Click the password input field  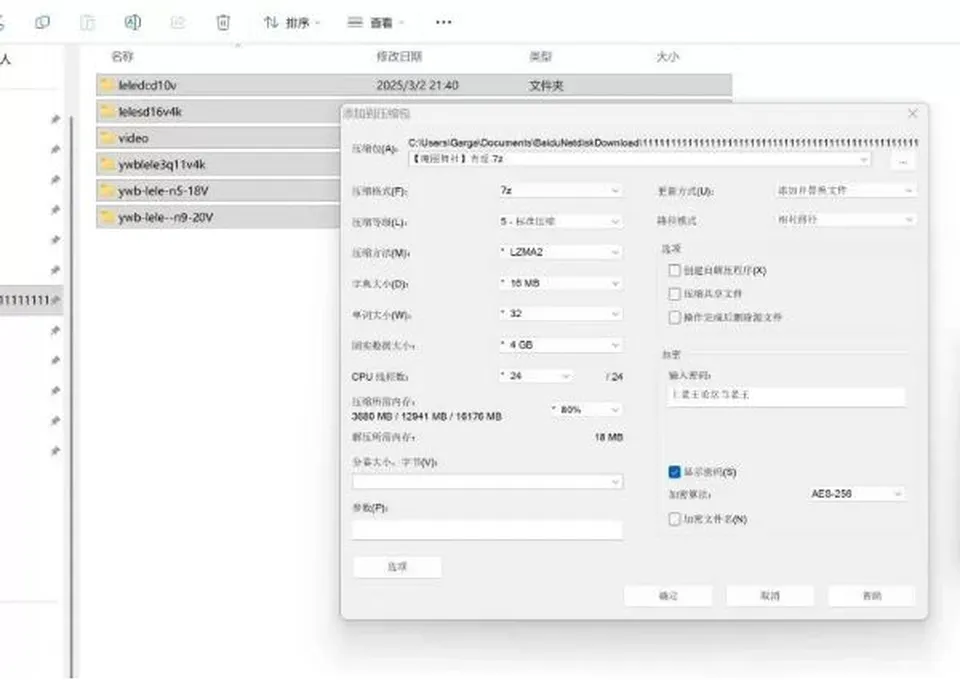click(786, 395)
